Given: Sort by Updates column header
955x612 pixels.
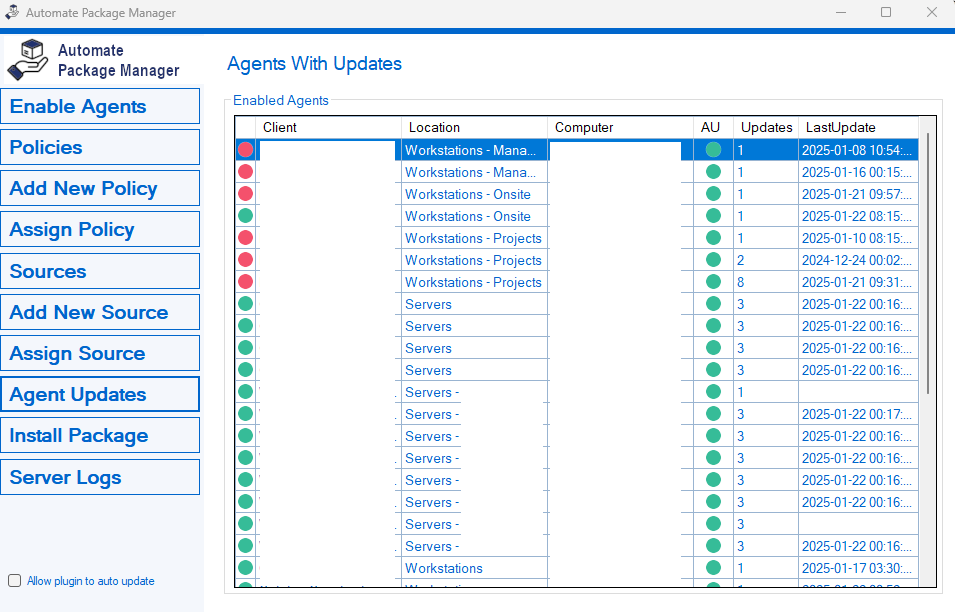Looking at the screenshot, I should (766, 127).
